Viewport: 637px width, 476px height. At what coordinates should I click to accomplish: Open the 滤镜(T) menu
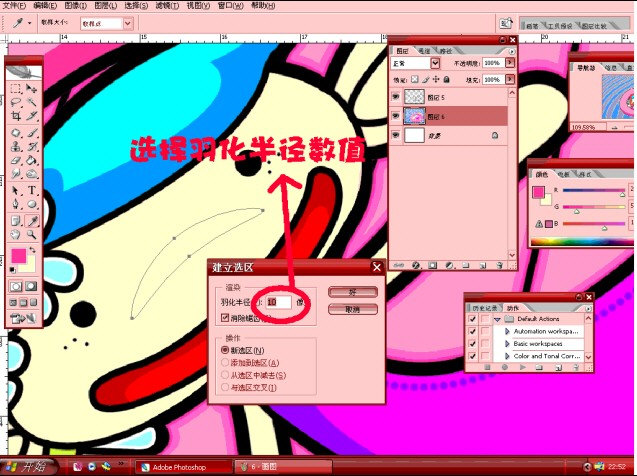point(167,6)
